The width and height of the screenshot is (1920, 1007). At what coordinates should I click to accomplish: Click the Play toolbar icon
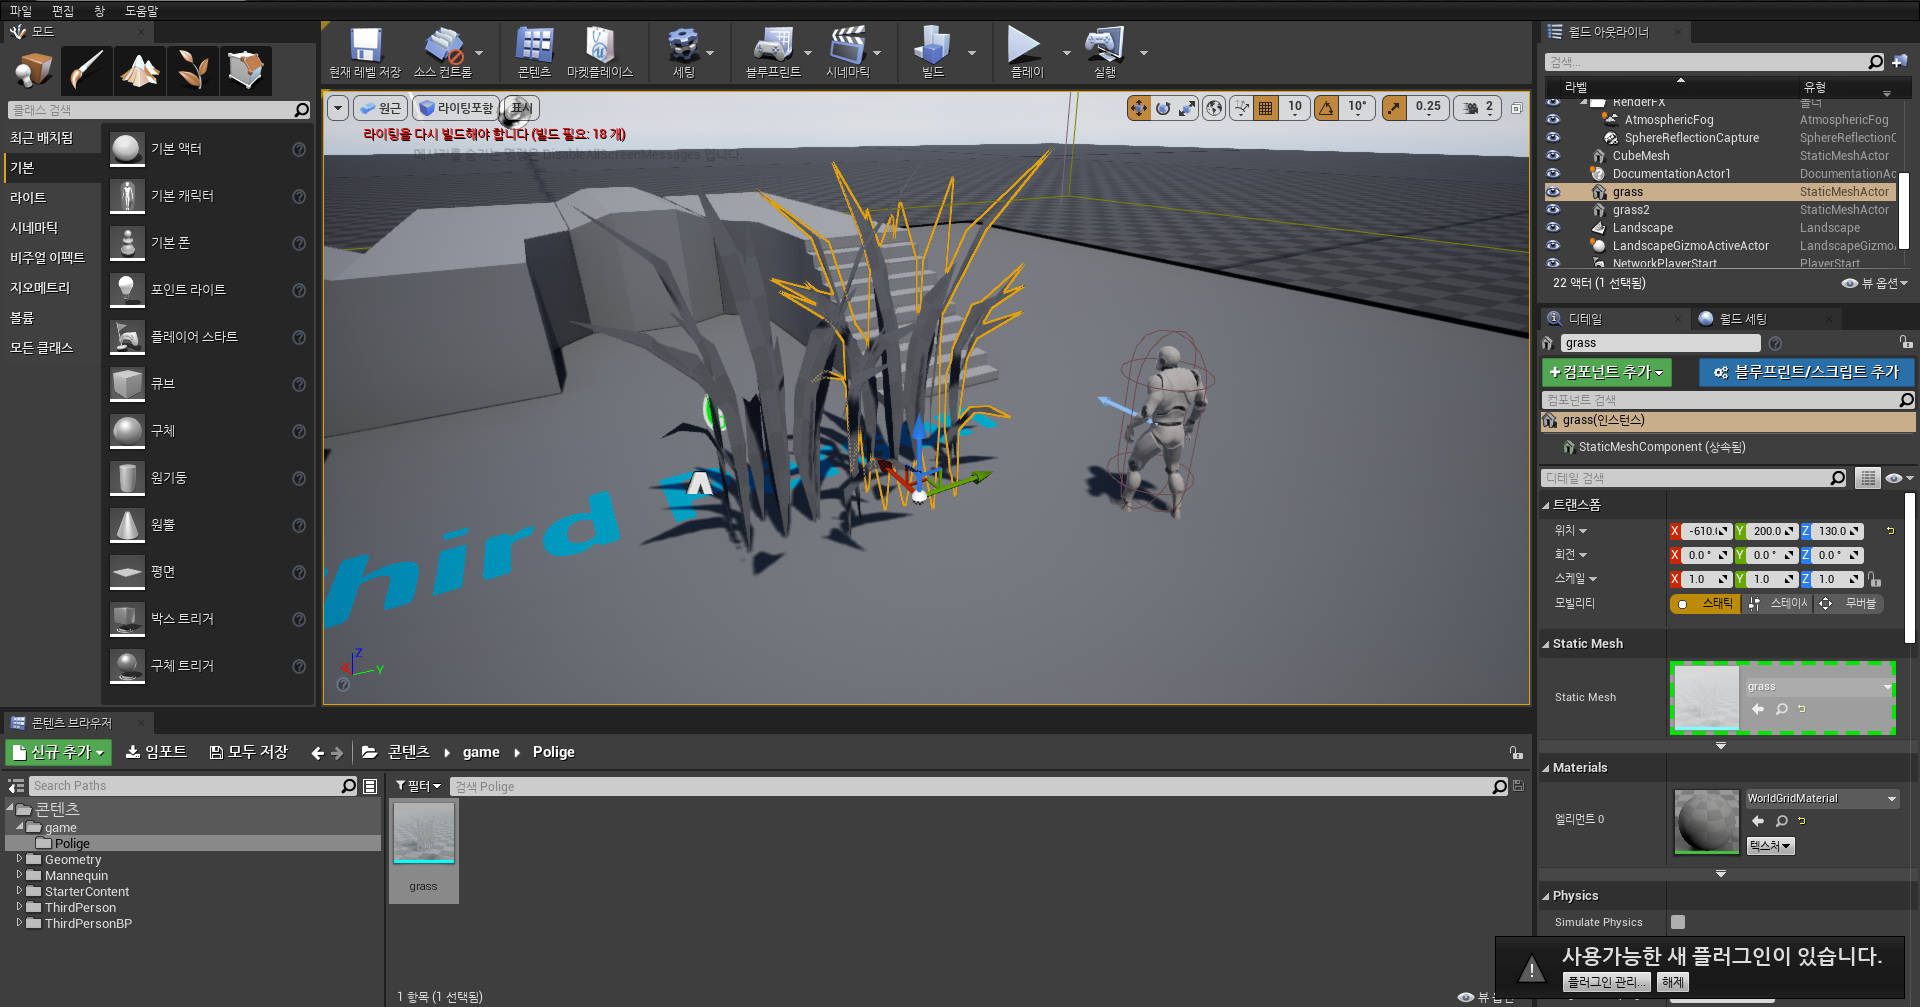(x=1026, y=53)
